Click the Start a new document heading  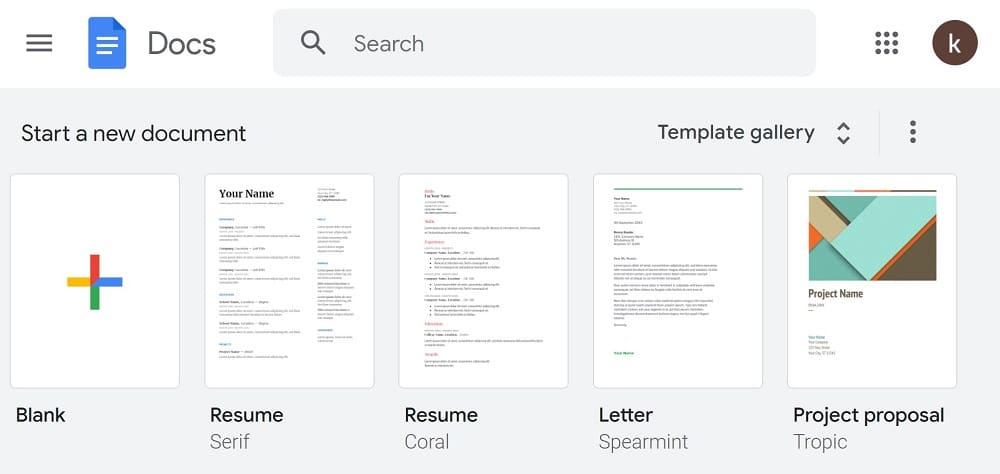coord(133,133)
